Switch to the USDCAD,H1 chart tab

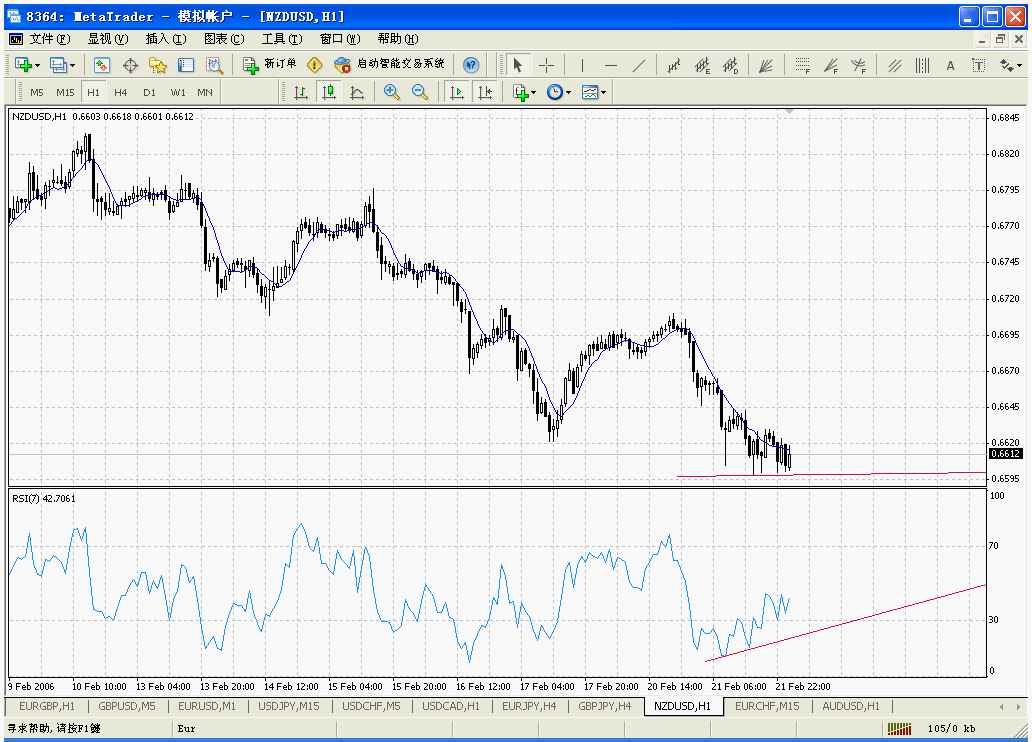(x=451, y=706)
